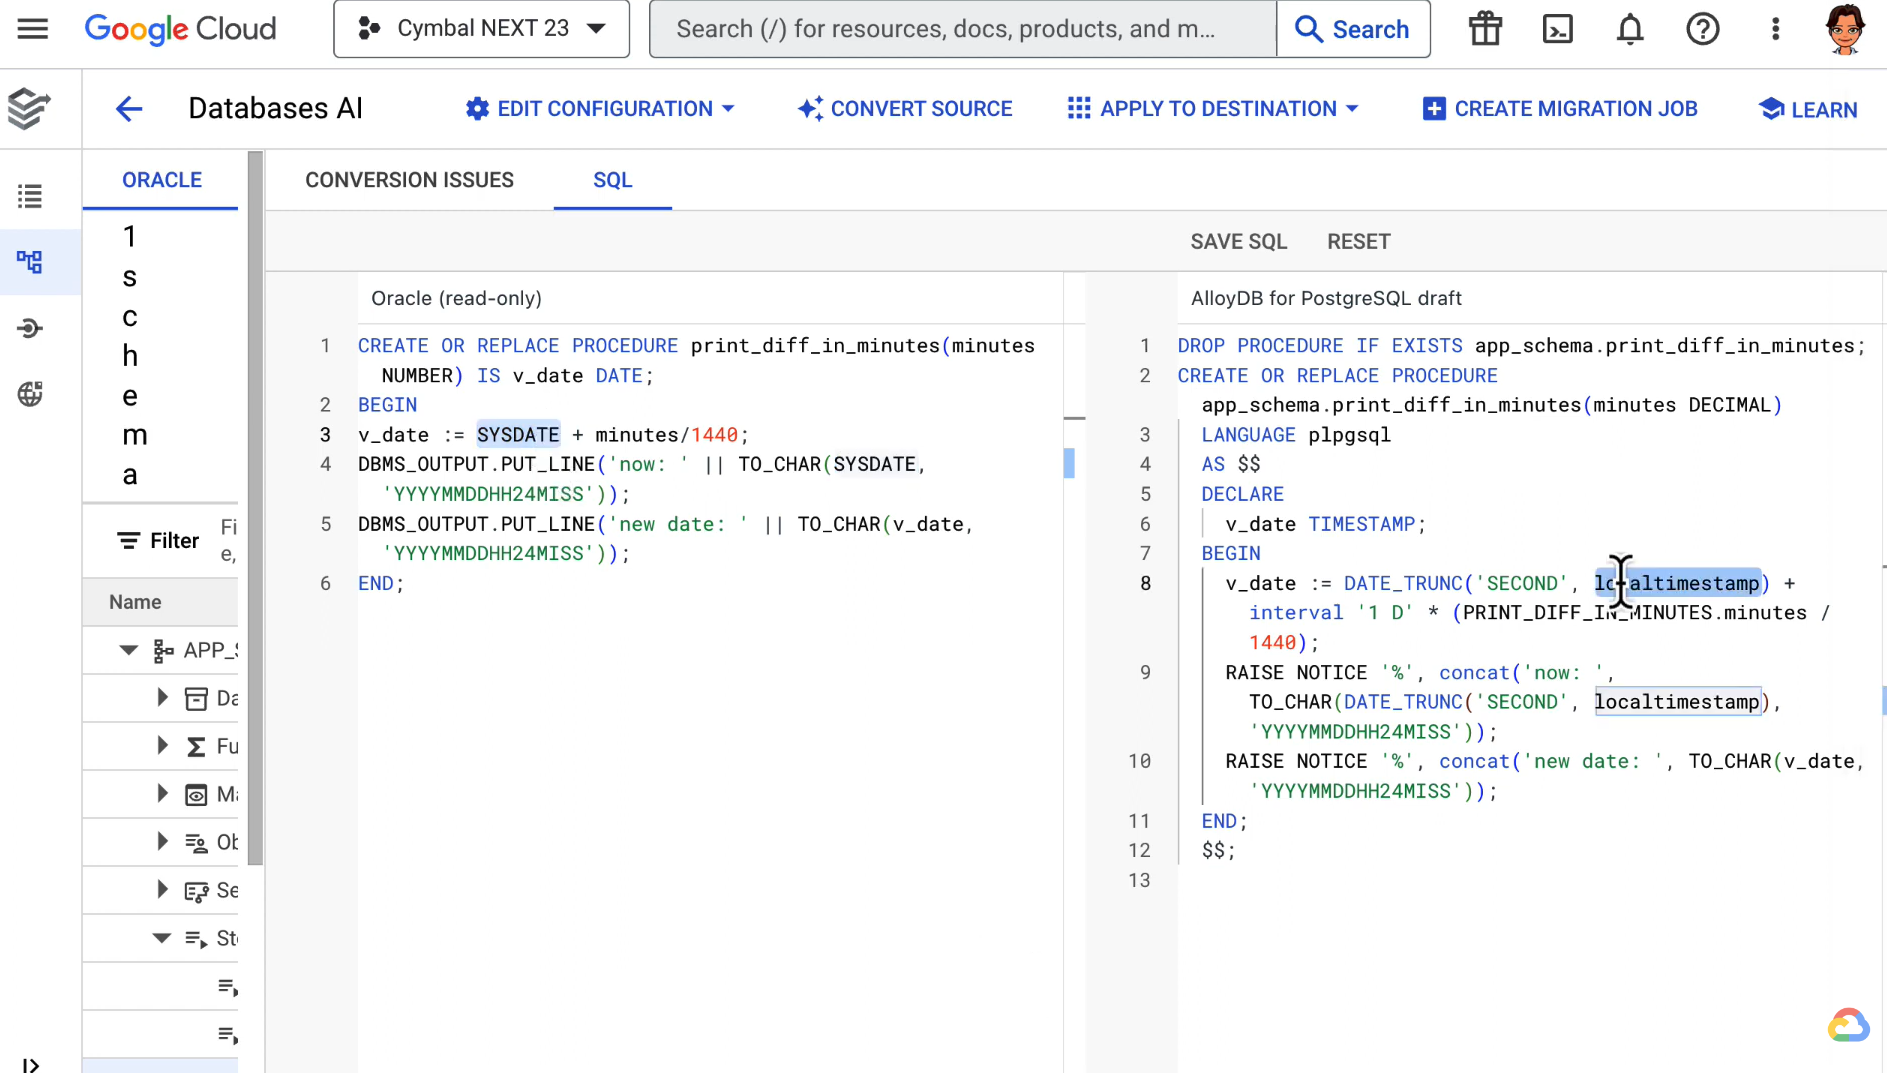Click LANGUAGE plpgsql on line 3
This screenshot has height=1073, width=1887.
[x=1296, y=435]
